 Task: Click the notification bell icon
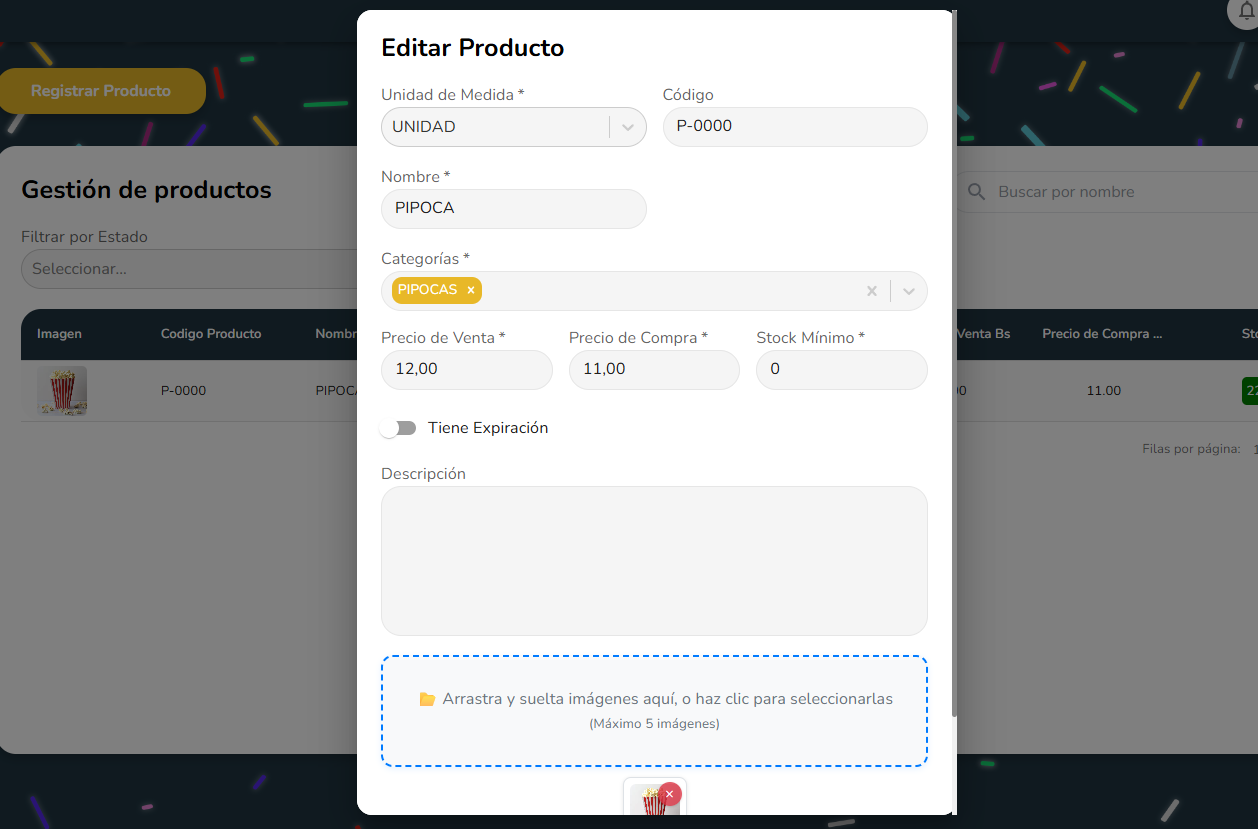click(x=1245, y=10)
